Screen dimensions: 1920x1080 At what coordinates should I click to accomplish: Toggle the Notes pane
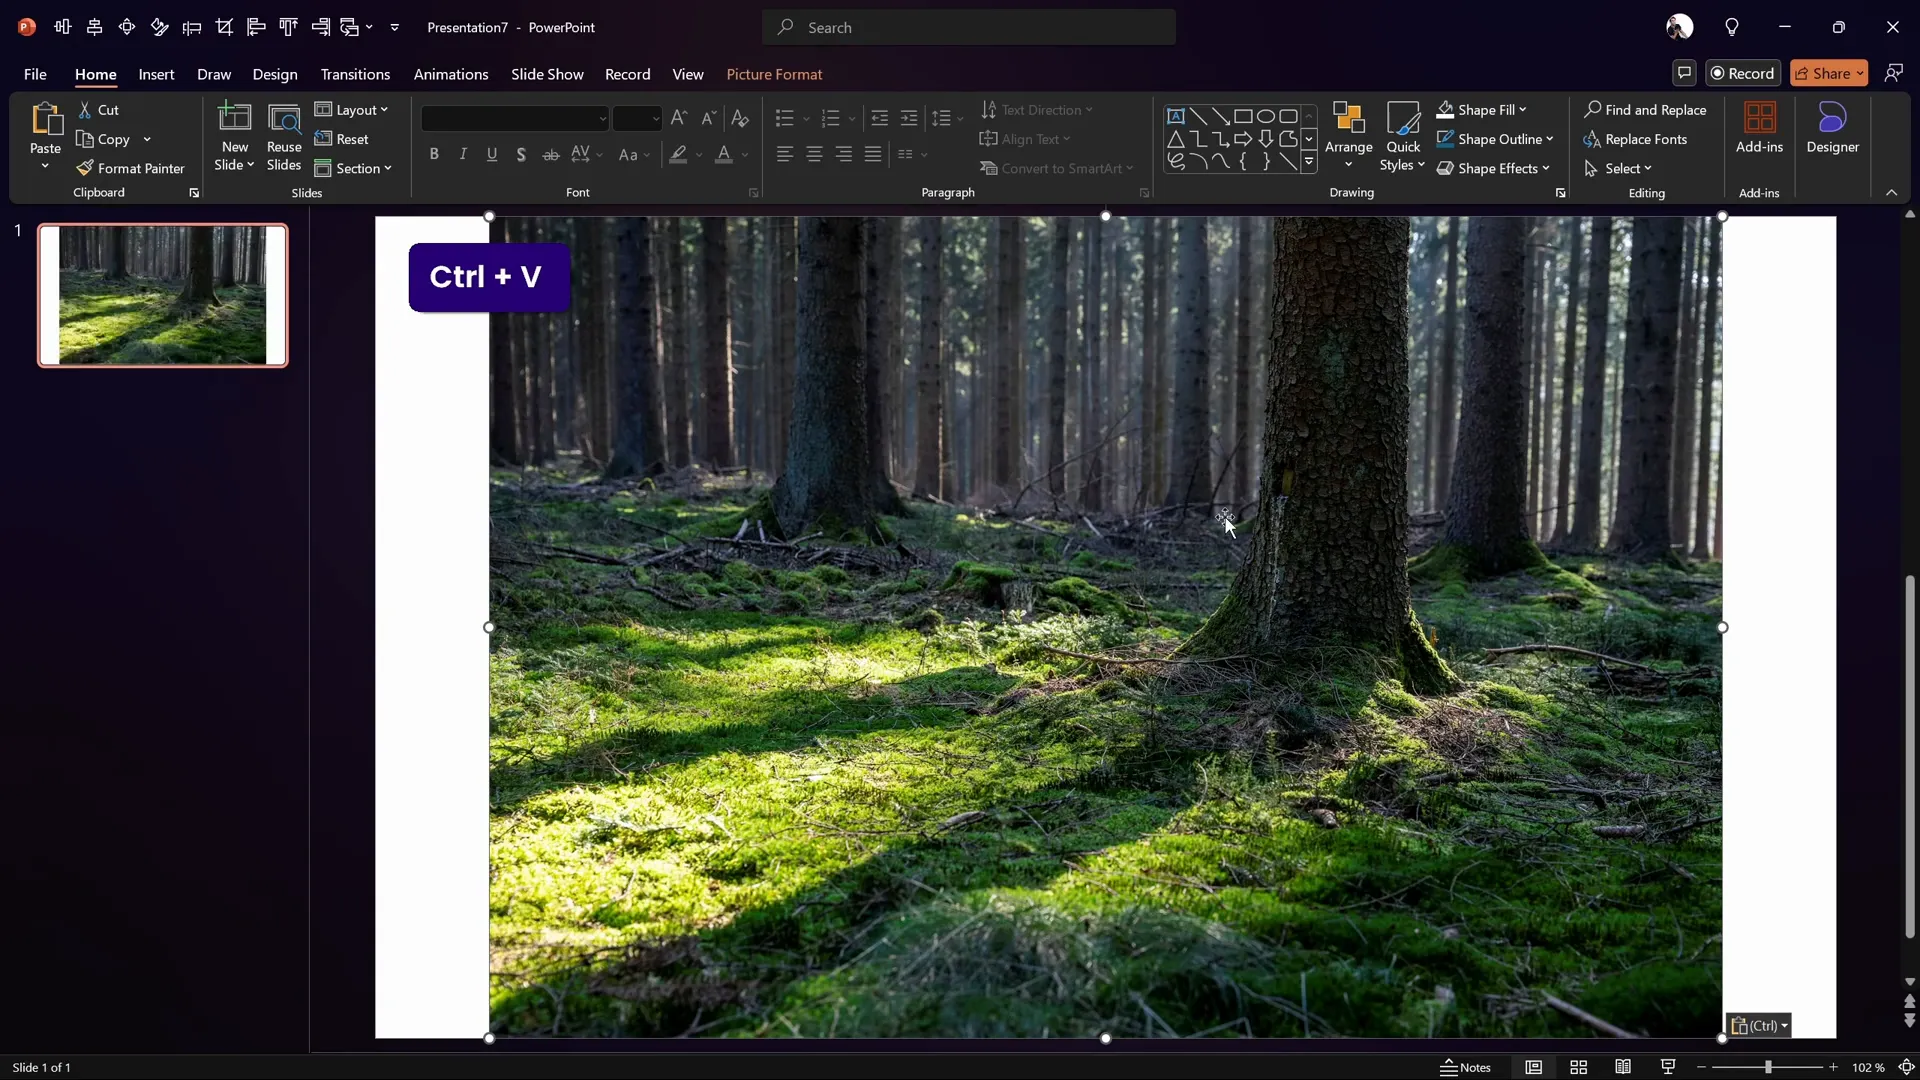[x=1466, y=1067]
